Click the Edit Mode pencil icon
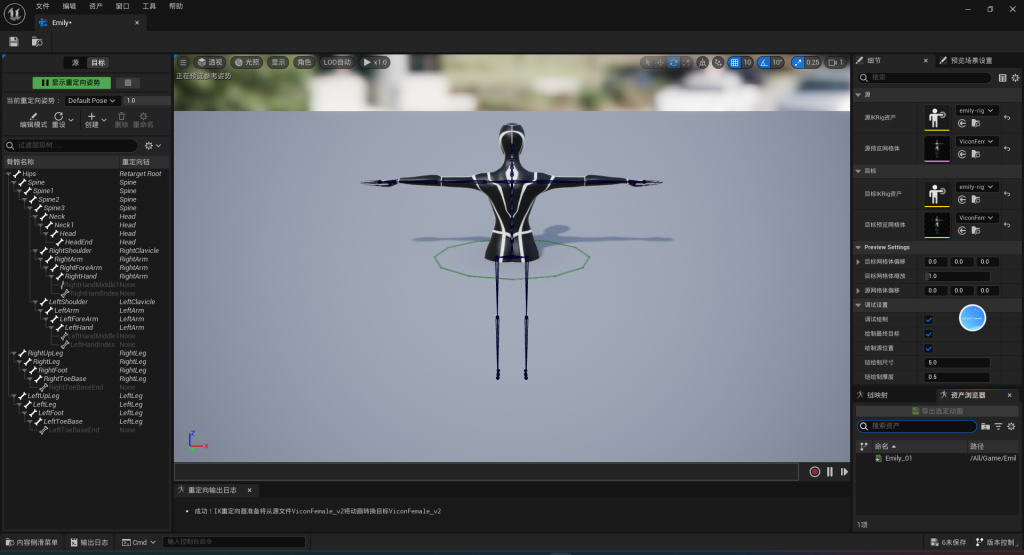This screenshot has height=555, width=1024. [x=33, y=117]
